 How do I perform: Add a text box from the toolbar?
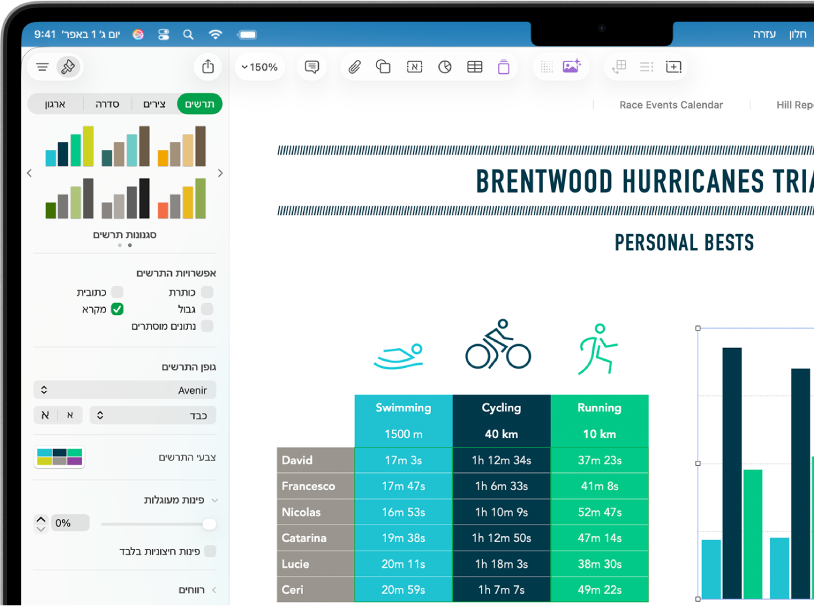point(414,66)
